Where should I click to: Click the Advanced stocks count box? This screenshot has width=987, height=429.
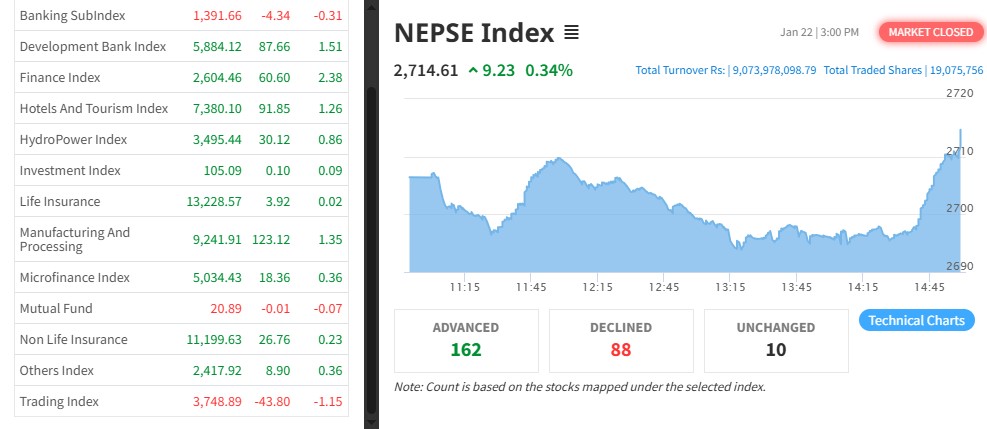466,340
